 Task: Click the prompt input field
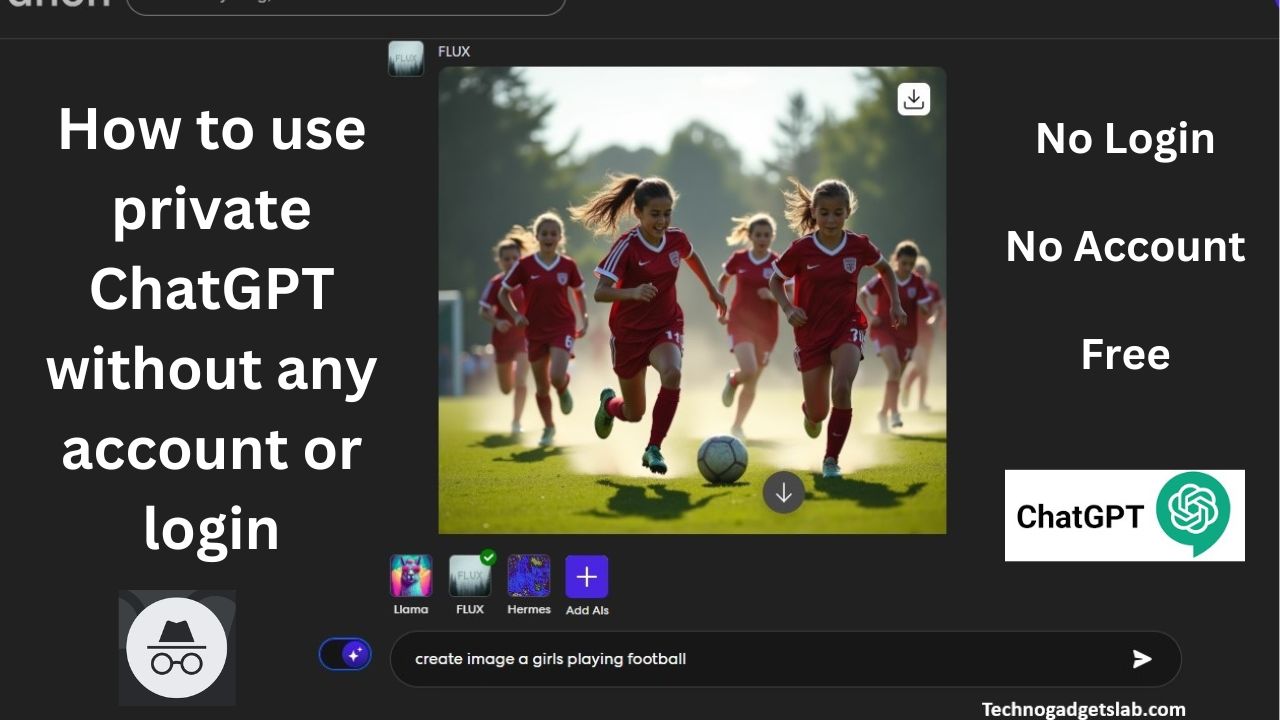(x=785, y=659)
